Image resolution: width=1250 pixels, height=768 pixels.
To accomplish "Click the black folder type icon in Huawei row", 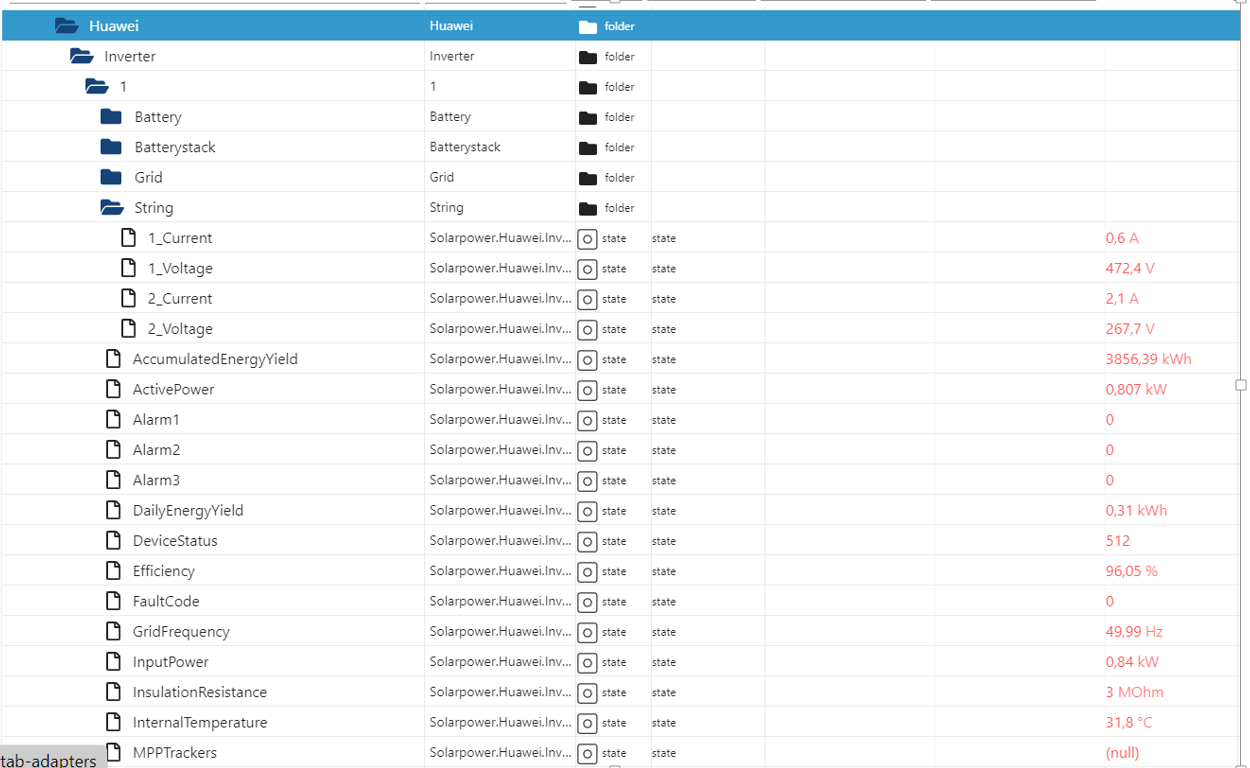I will (x=588, y=27).
